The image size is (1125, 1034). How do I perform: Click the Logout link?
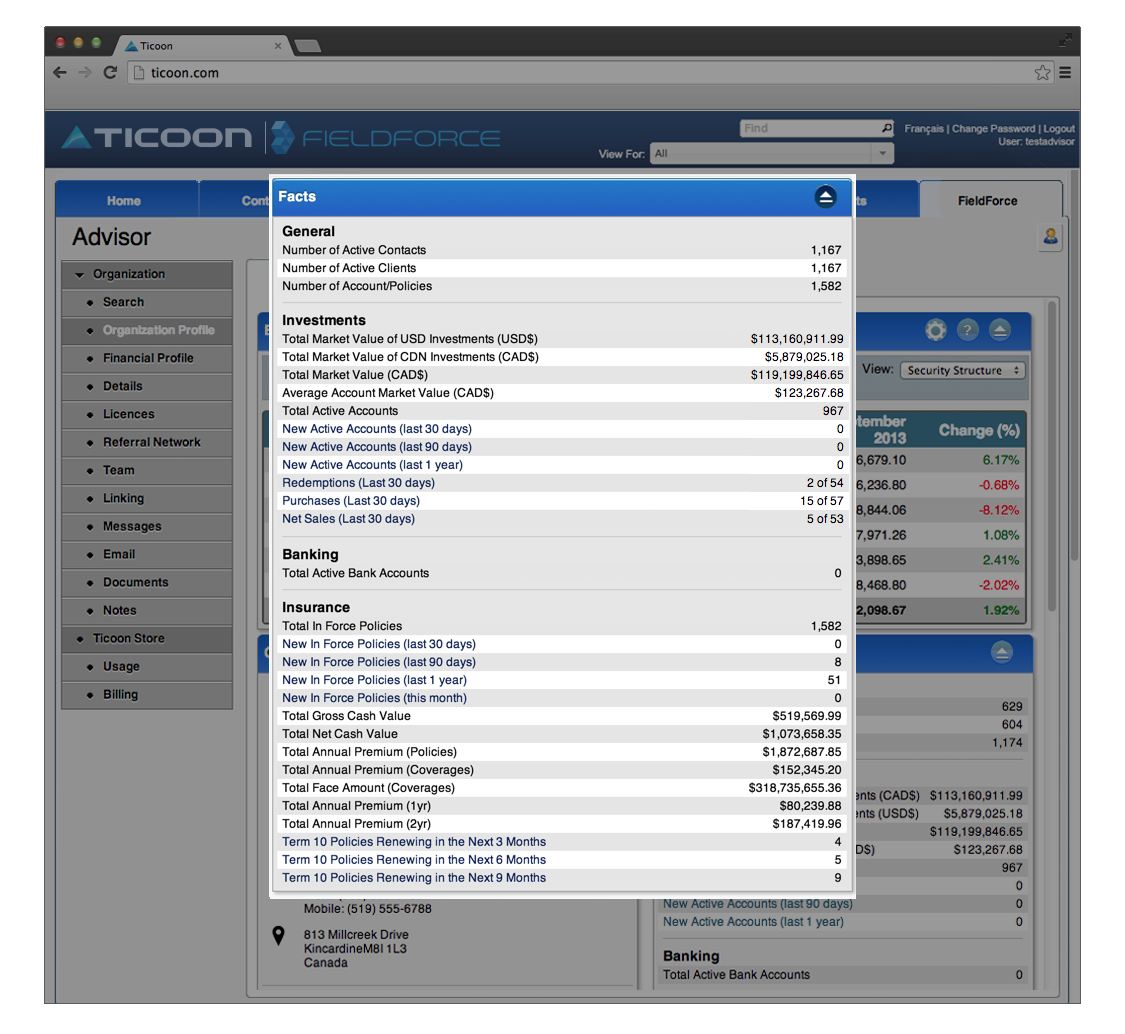tap(1059, 128)
